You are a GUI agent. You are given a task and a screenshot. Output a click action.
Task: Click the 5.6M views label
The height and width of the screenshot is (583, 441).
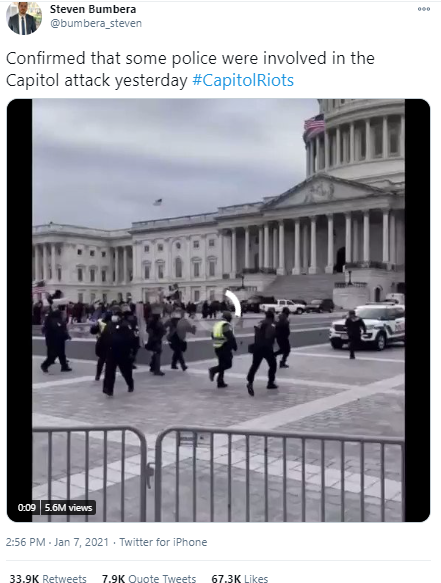[x=68, y=508]
